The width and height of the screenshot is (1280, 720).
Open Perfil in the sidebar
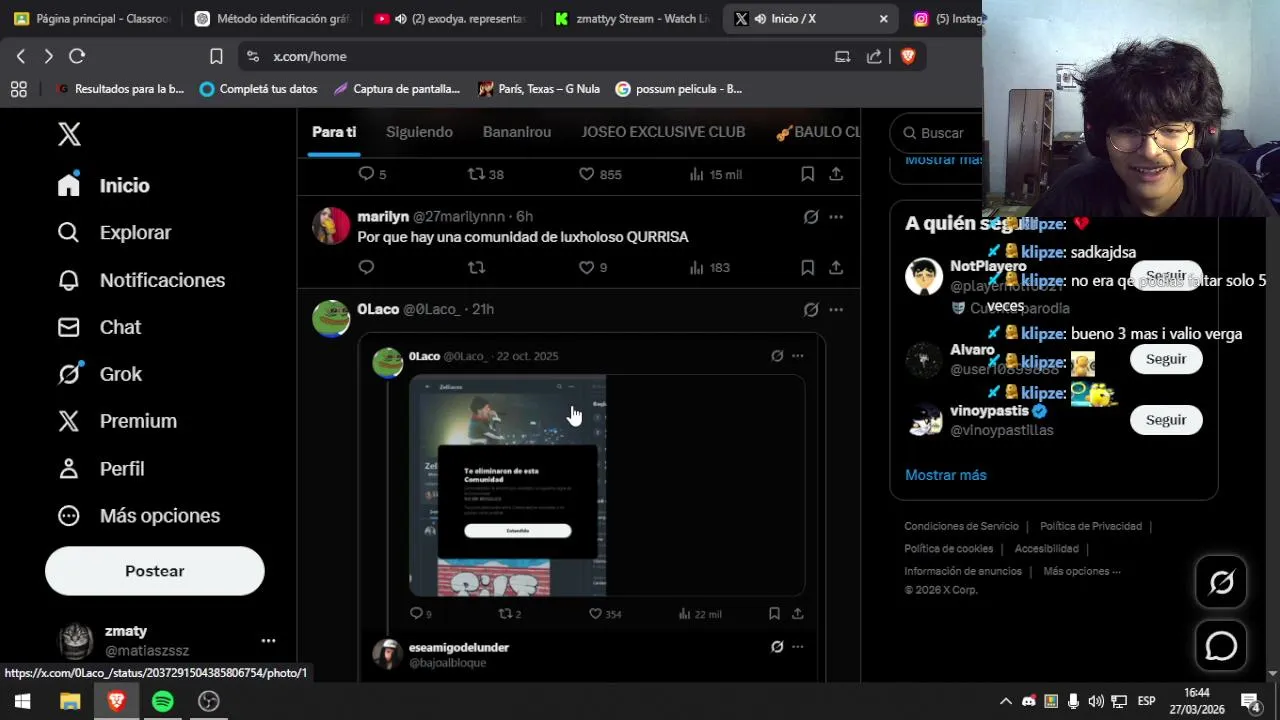point(101,468)
